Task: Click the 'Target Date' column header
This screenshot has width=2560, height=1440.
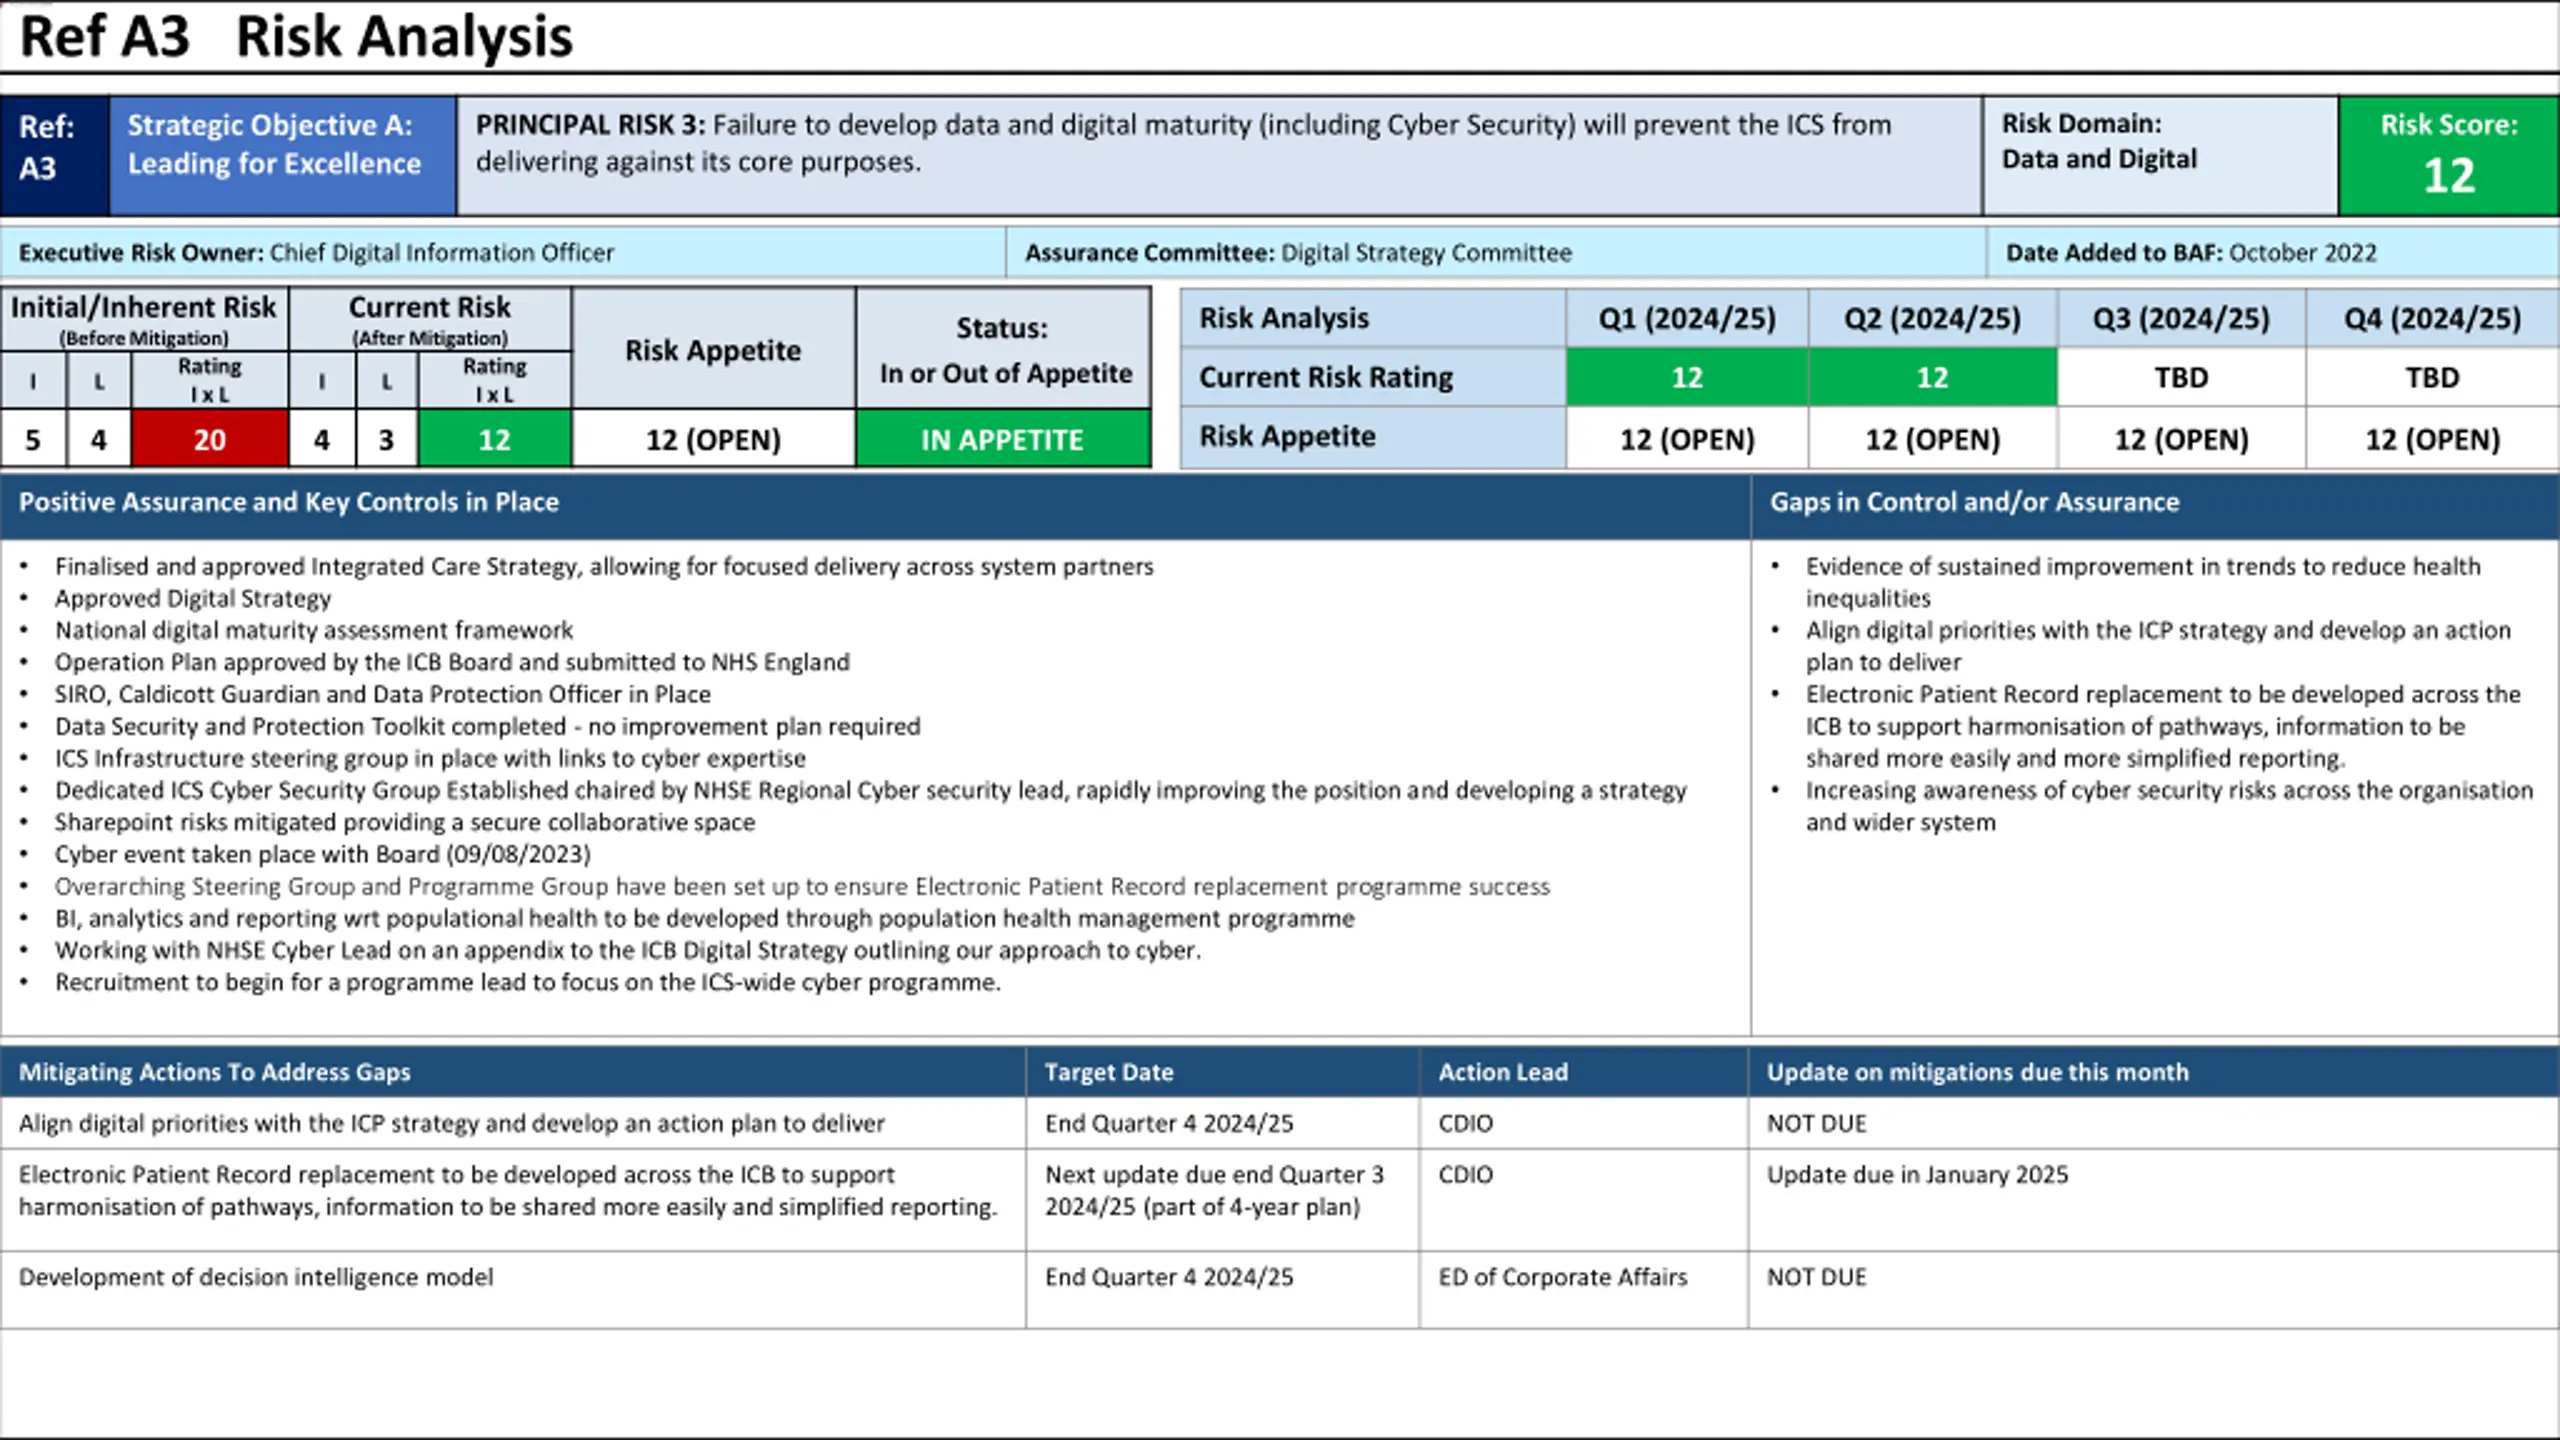Action: click(x=1222, y=1072)
